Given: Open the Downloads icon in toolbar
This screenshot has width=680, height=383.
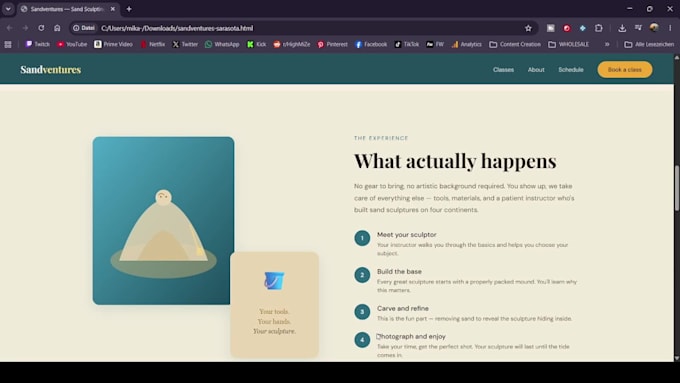Looking at the screenshot, I should [622, 28].
